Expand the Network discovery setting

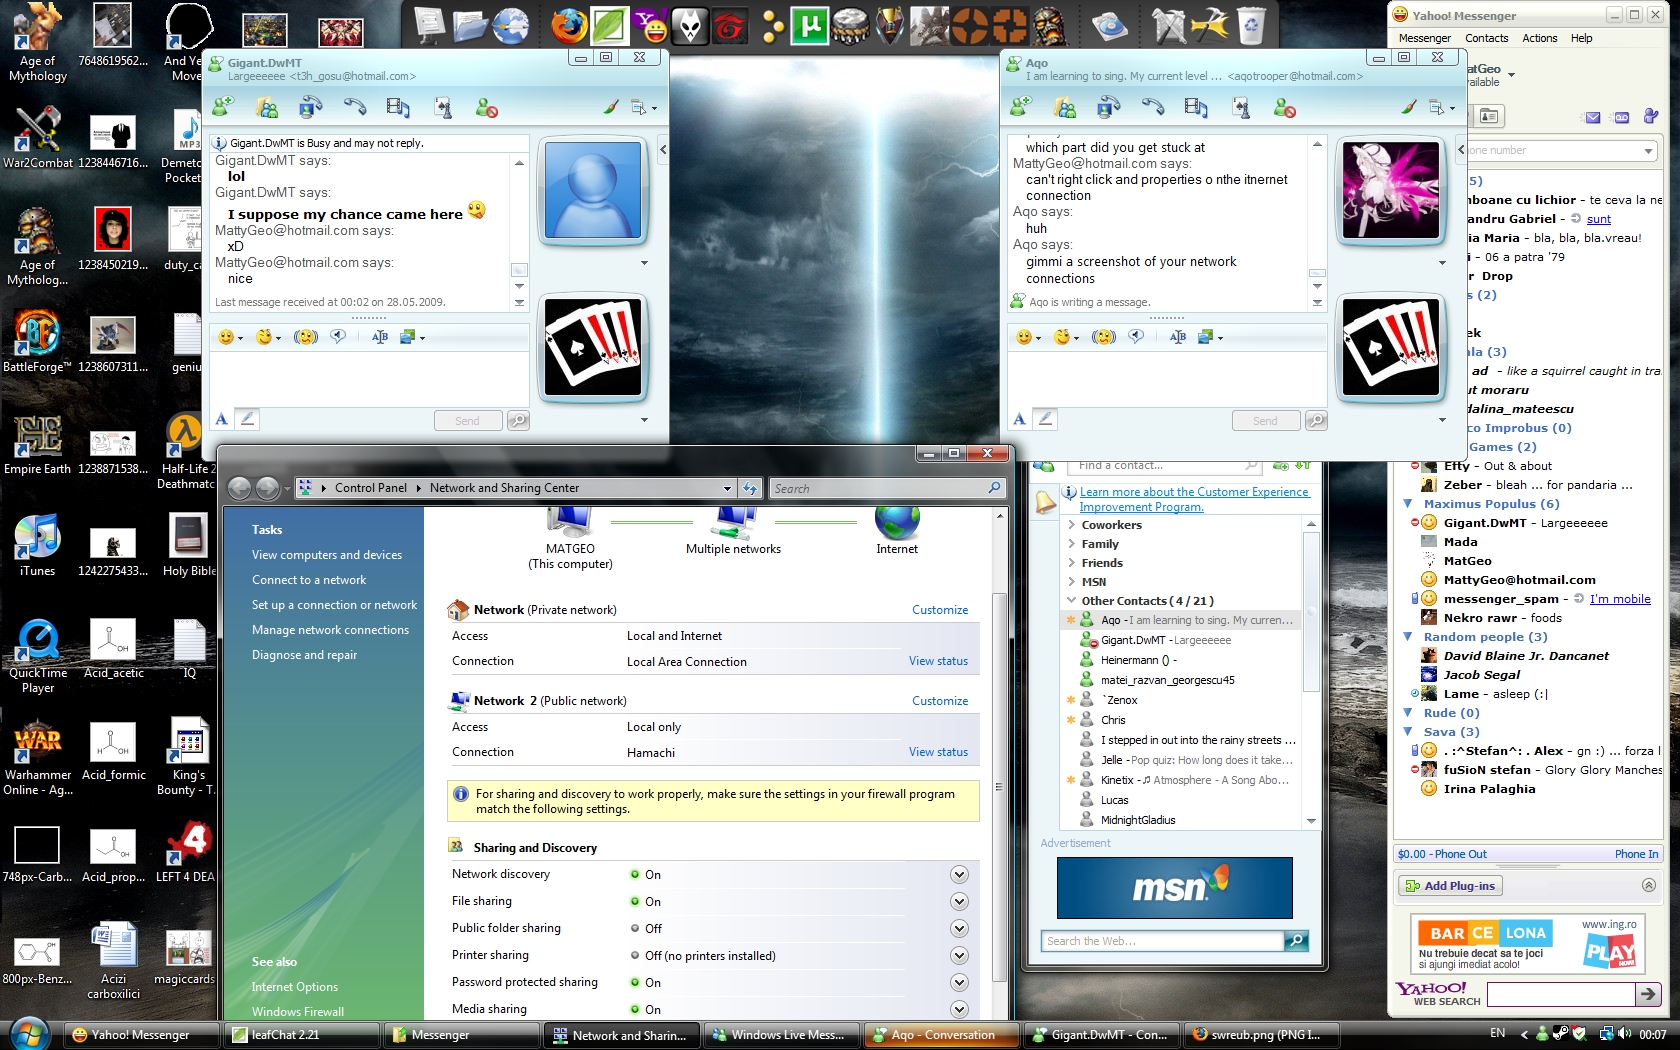pyautogui.click(x=959, y=874)
